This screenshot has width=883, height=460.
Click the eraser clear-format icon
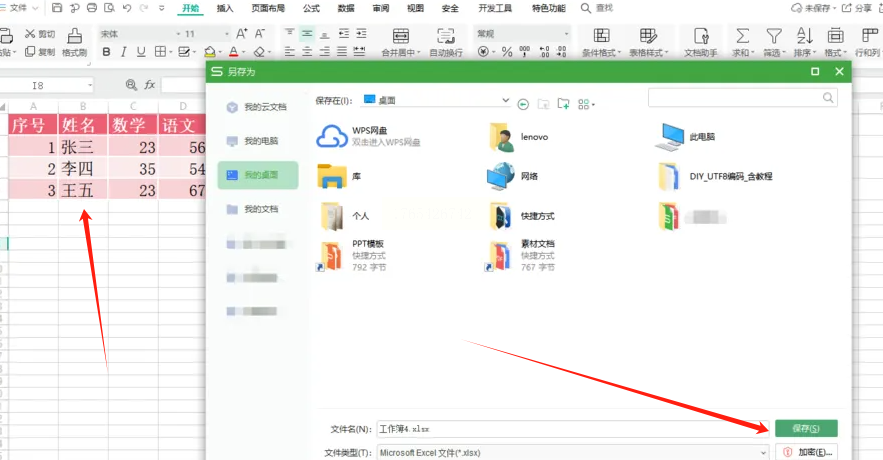(x=259, y=52)
